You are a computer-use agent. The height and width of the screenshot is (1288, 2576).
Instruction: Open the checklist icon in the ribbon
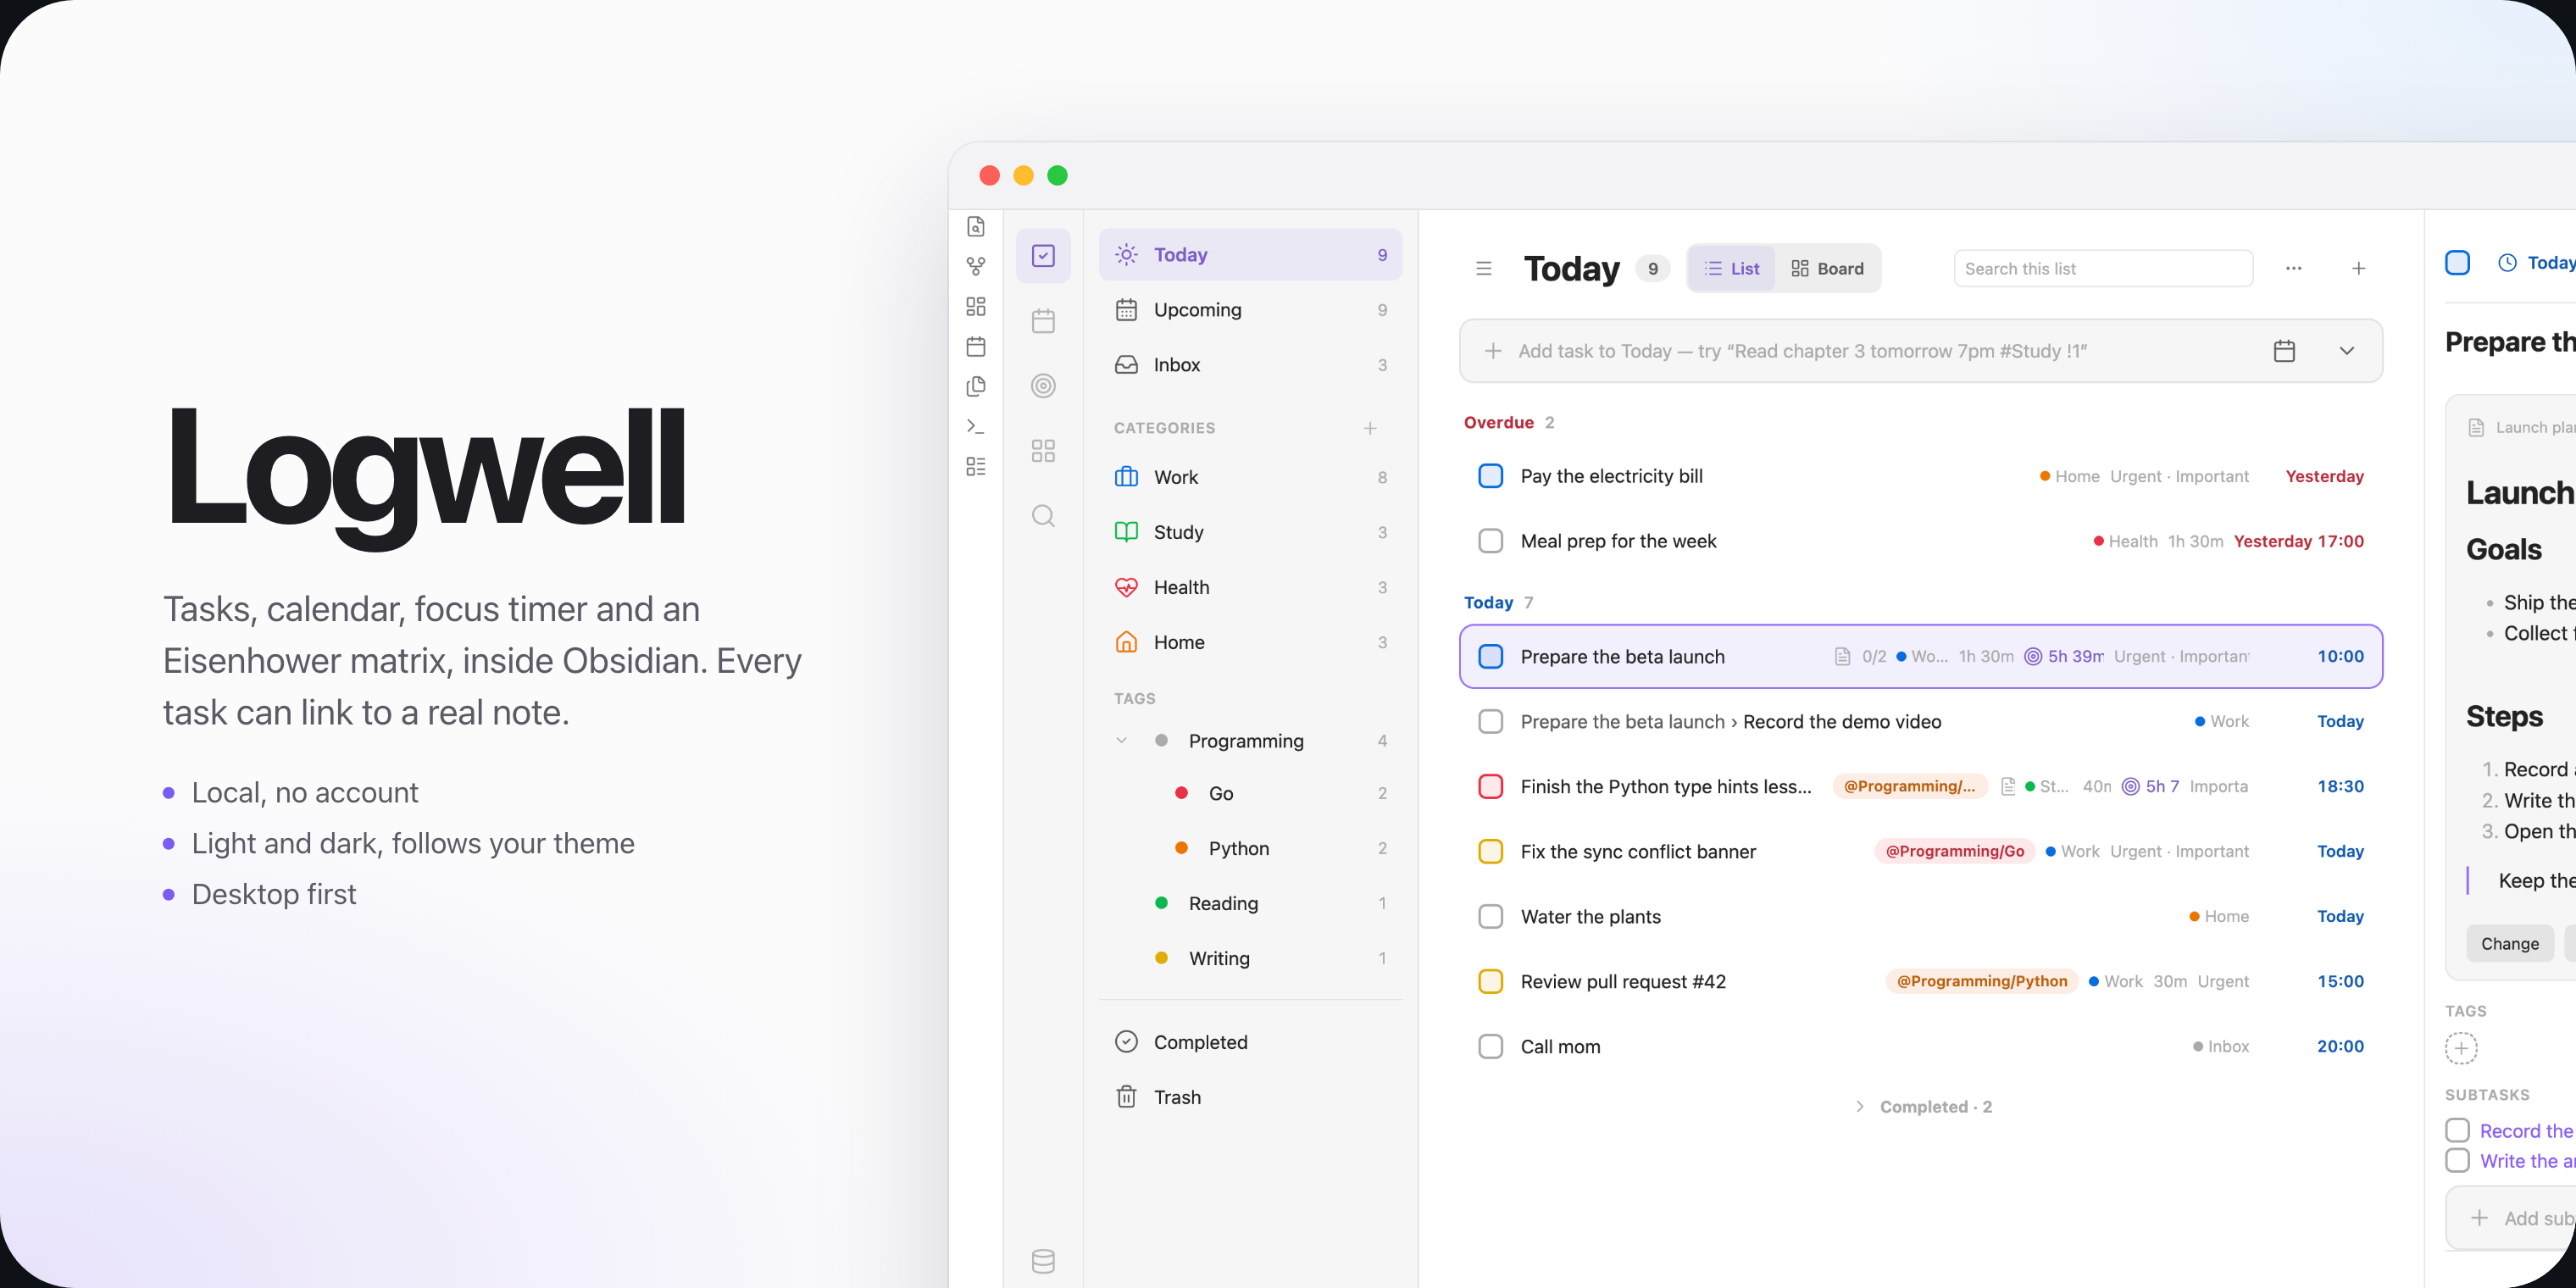(976, 466)
